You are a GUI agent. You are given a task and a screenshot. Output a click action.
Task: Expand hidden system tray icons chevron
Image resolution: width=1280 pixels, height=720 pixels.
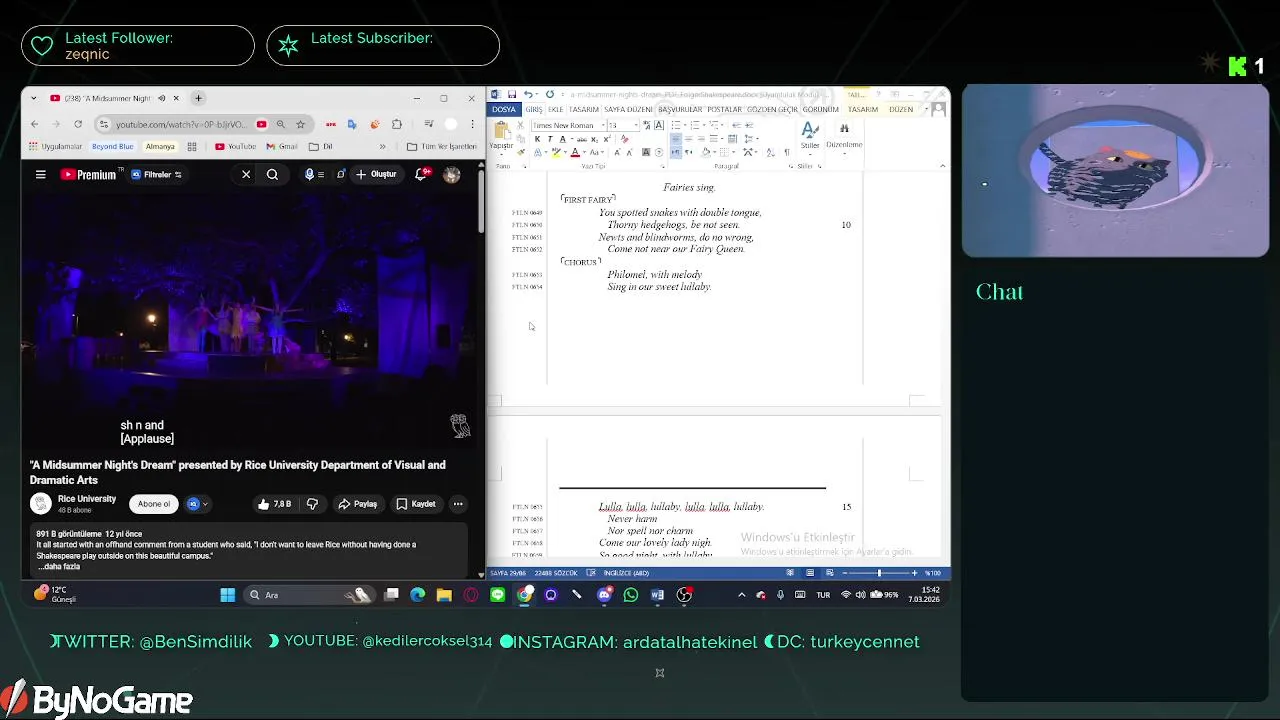[x=741, y=595]
